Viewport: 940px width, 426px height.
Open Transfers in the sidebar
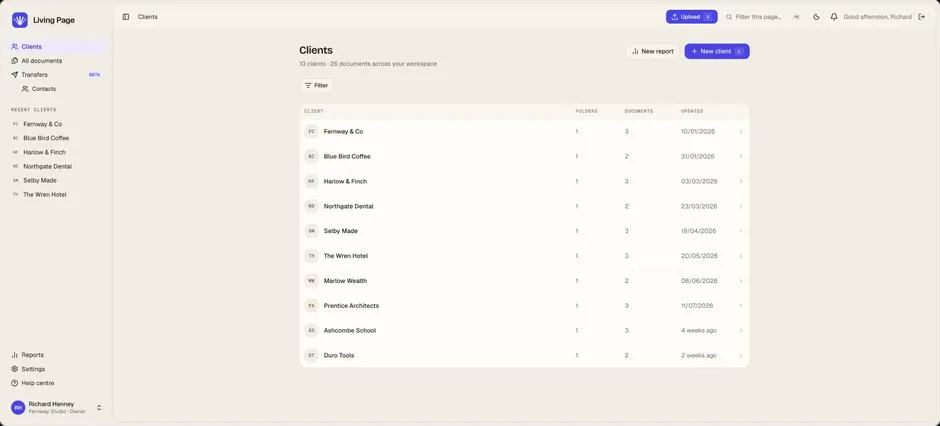(58, 75)
